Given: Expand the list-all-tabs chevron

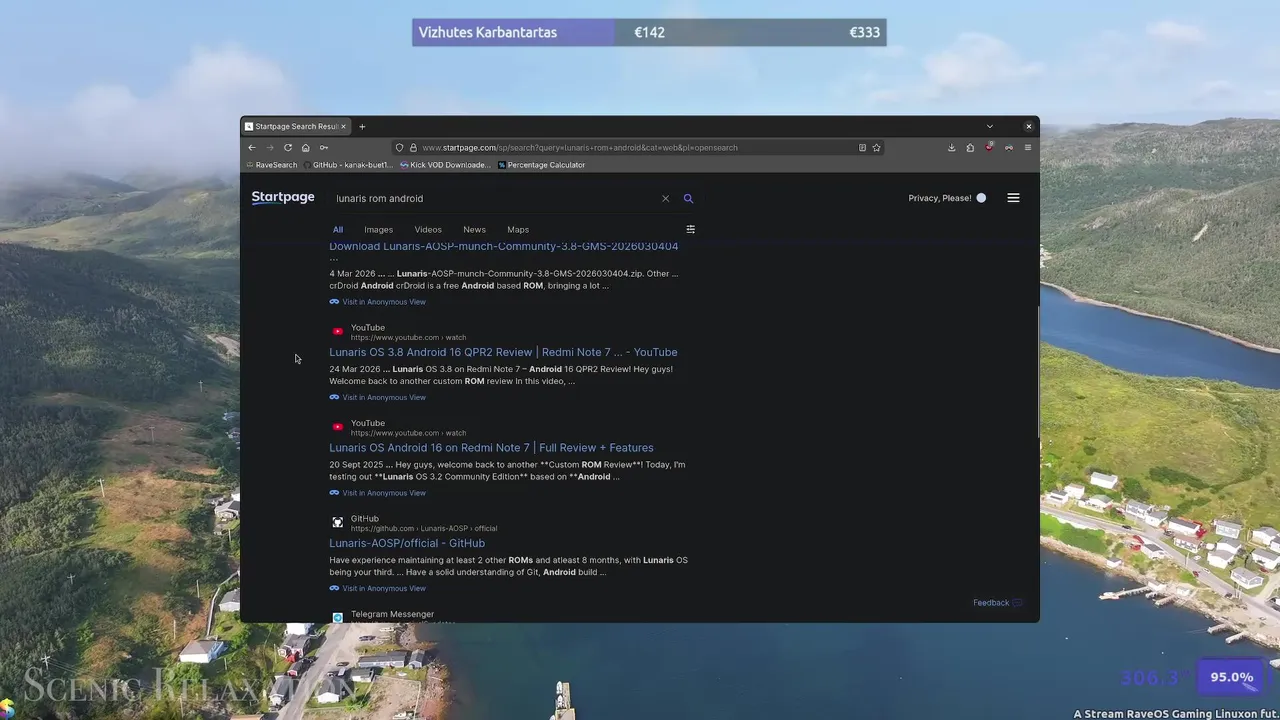Looking at the screenshot, I should click(989, 126).
